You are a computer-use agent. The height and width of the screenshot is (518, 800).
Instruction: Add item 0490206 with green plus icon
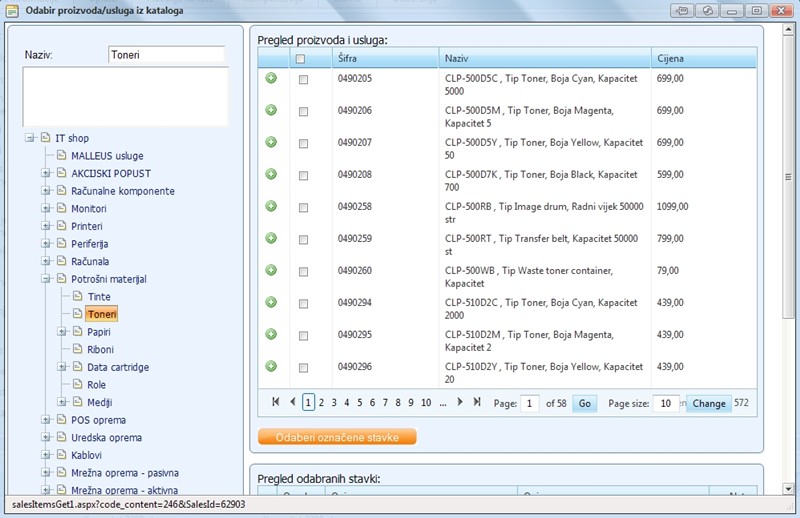coord(271,110)
